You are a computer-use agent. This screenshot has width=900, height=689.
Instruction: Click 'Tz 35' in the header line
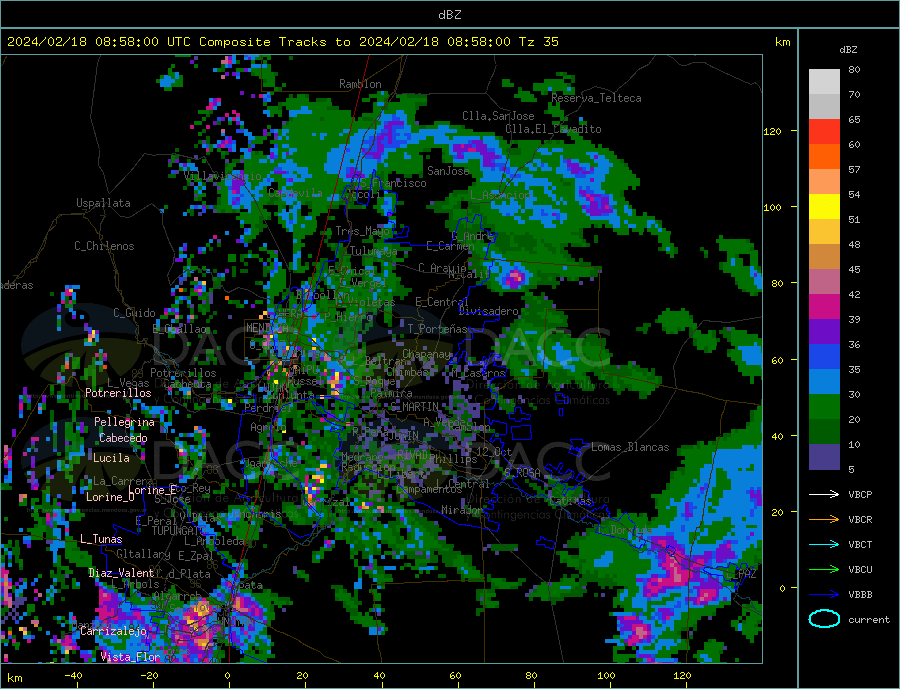pos(538,42)
